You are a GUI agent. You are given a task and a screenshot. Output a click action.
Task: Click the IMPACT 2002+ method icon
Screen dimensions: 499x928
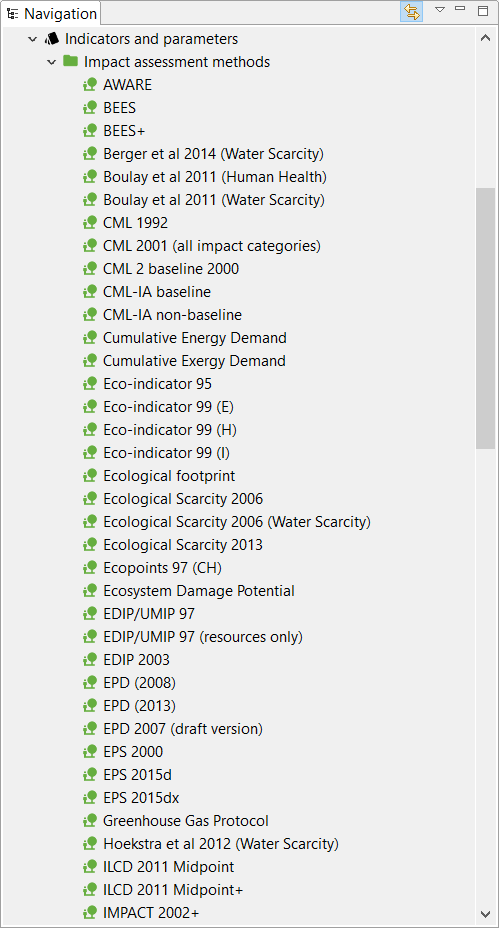[x=90, y=913]
